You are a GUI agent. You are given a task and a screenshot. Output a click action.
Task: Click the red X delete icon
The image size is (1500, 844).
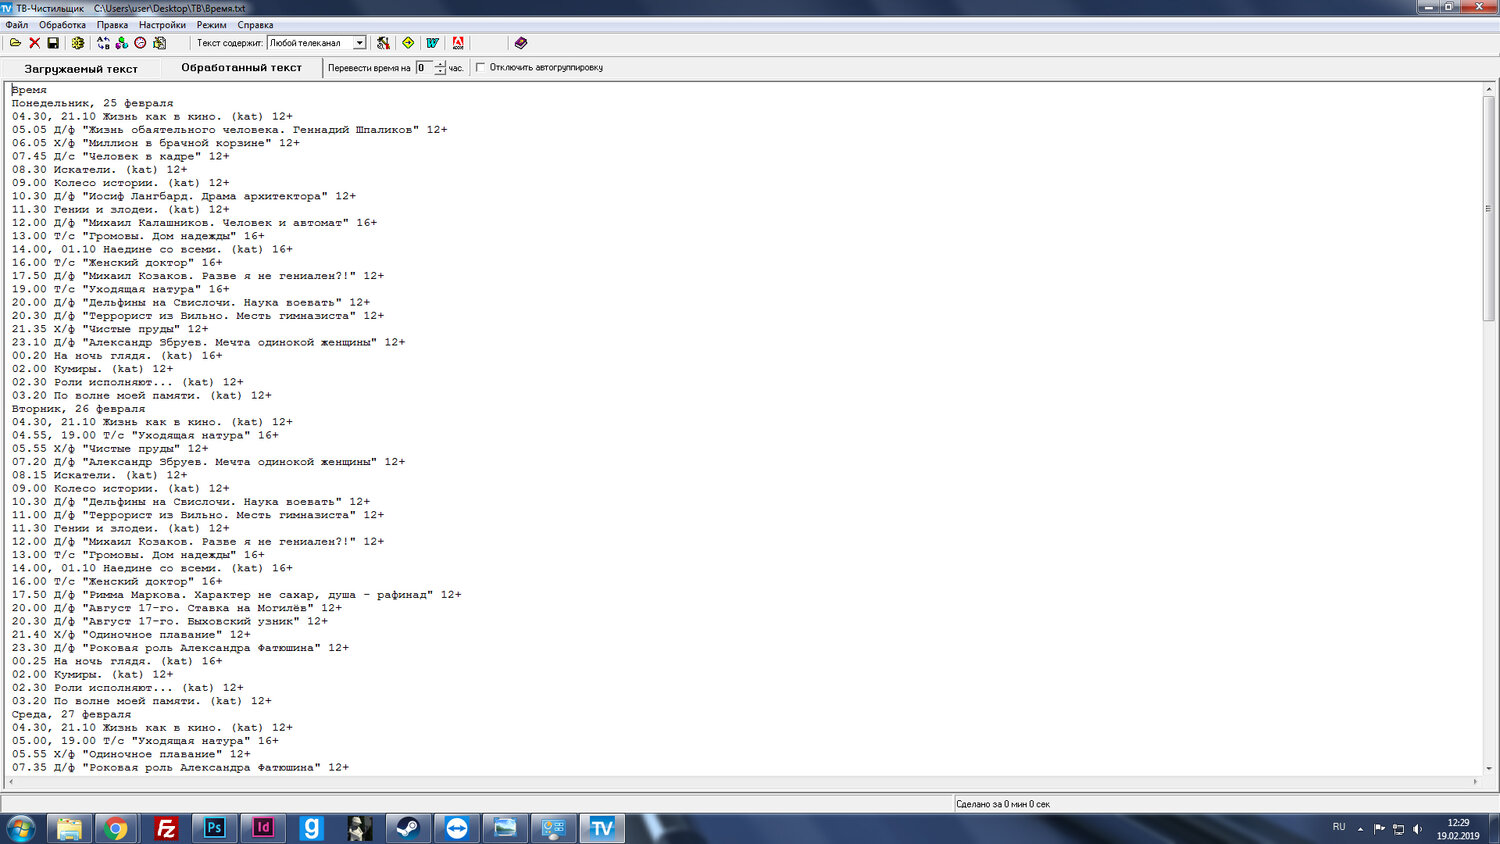34,43
